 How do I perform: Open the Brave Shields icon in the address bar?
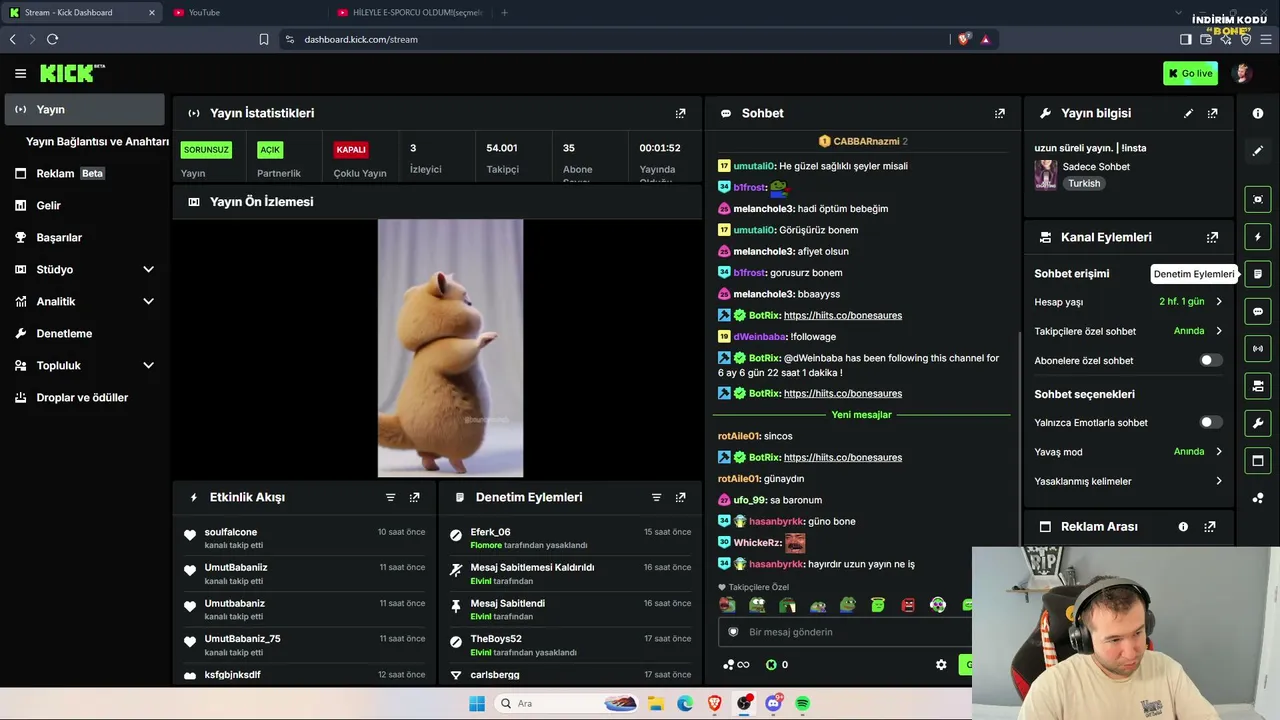[964, 39]
